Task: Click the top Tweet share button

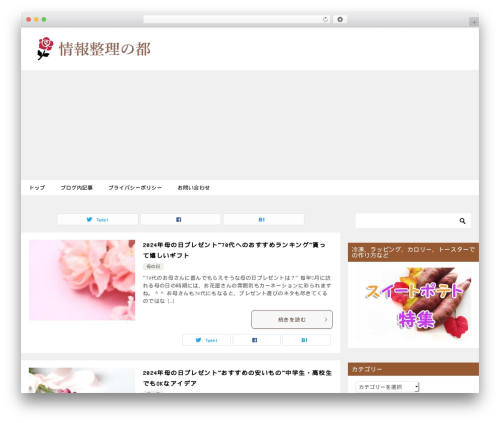Action: click(x=98, y=219)
